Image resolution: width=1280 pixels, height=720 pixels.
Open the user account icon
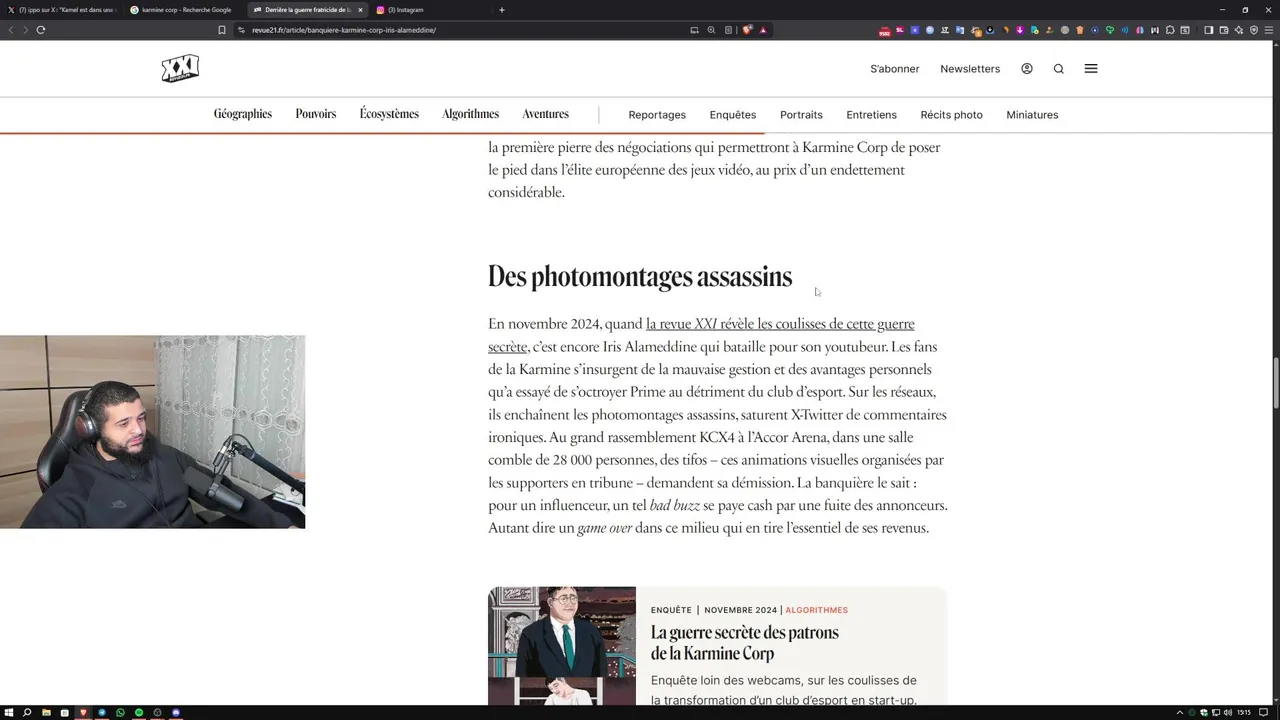(x=1027, y=69)
